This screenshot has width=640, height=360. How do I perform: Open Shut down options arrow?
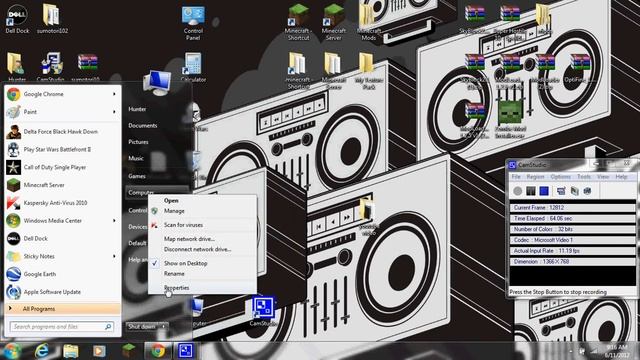pos(164,327)
